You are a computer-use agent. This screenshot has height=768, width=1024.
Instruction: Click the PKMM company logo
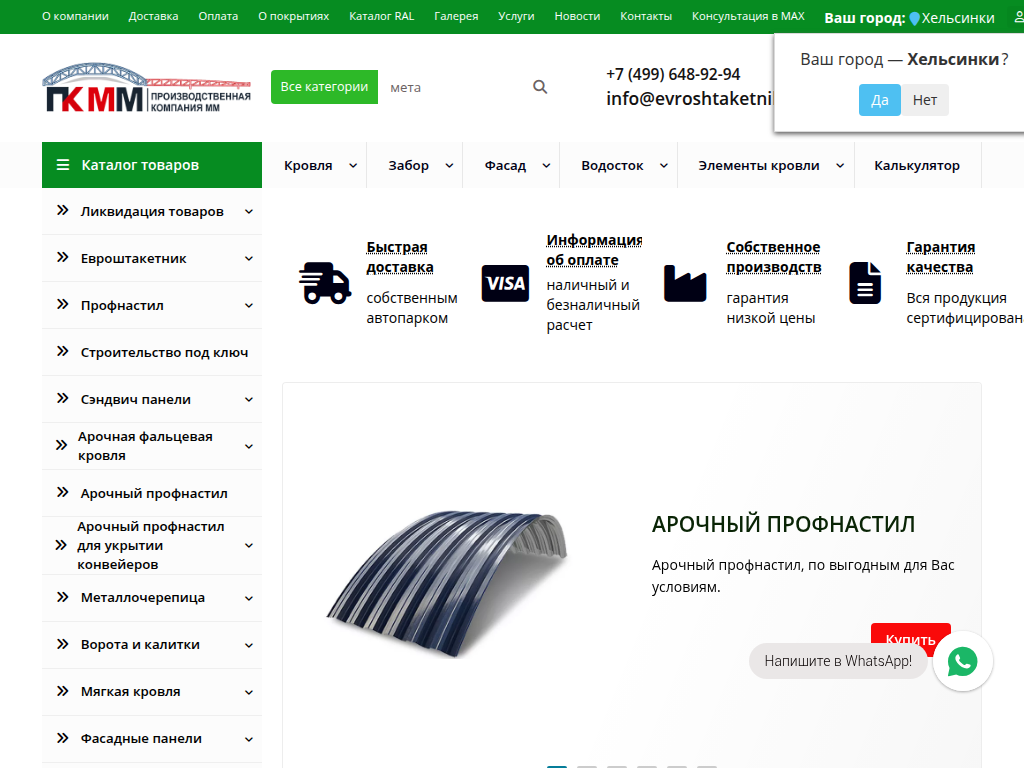pyautogui.click(x=146, y=88)
